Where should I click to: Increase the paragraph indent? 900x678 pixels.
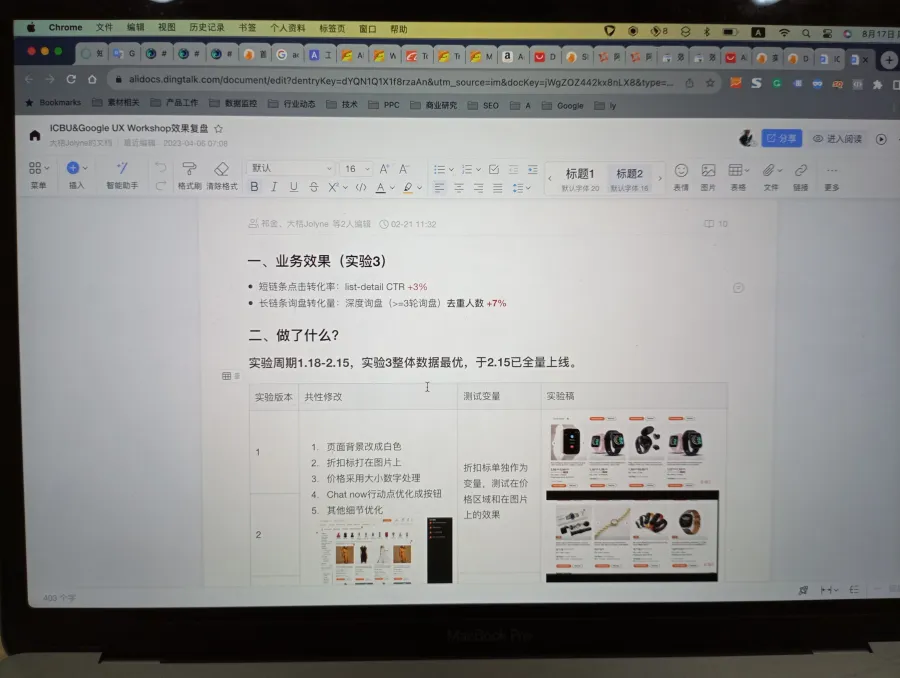(x=533, y=169)
